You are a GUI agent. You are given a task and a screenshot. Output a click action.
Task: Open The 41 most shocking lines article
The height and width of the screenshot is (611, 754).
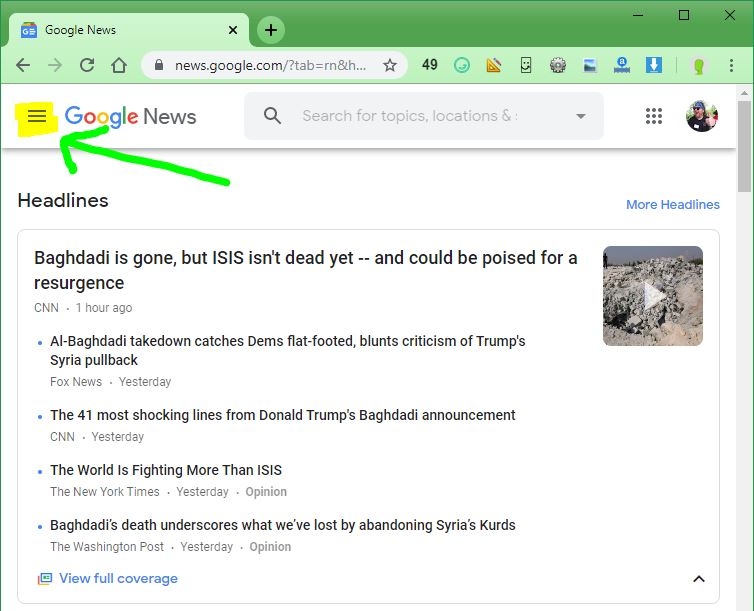pos(282,415)
